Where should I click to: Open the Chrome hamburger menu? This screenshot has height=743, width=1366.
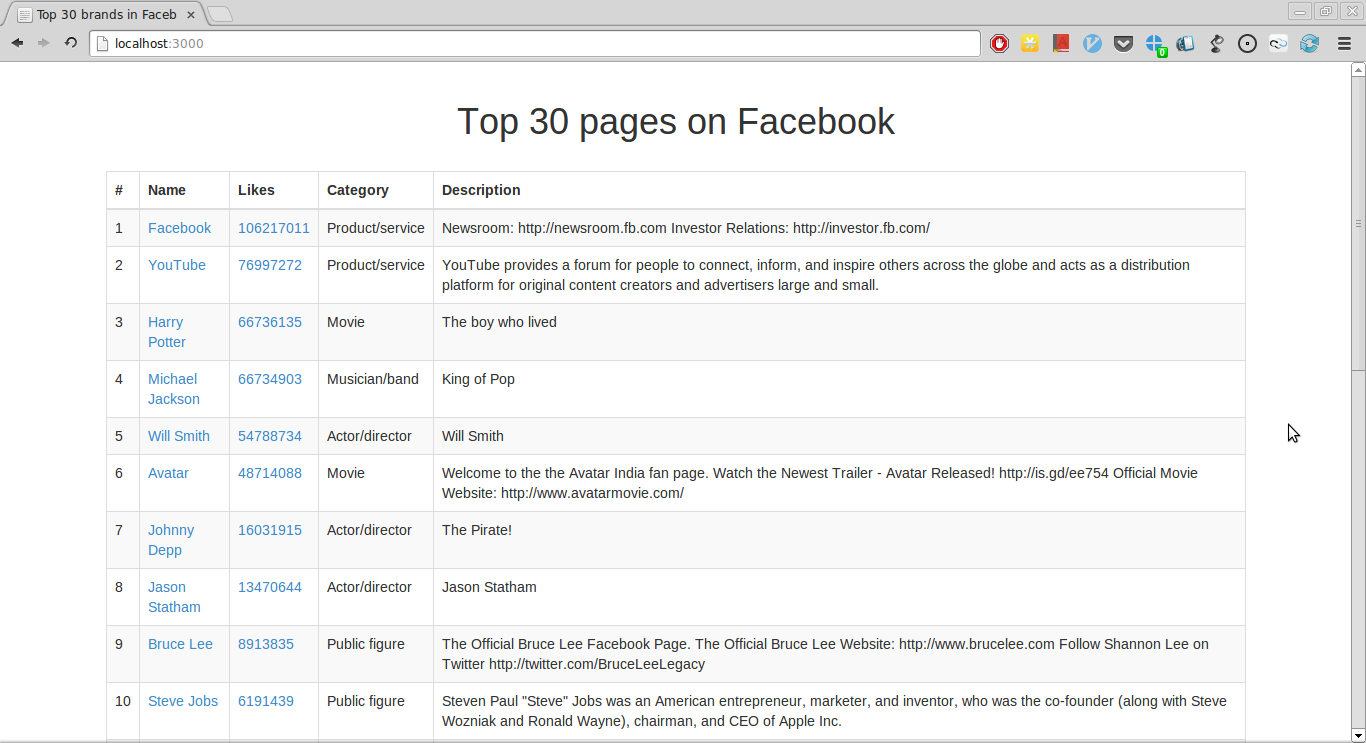coord(1344,43)
